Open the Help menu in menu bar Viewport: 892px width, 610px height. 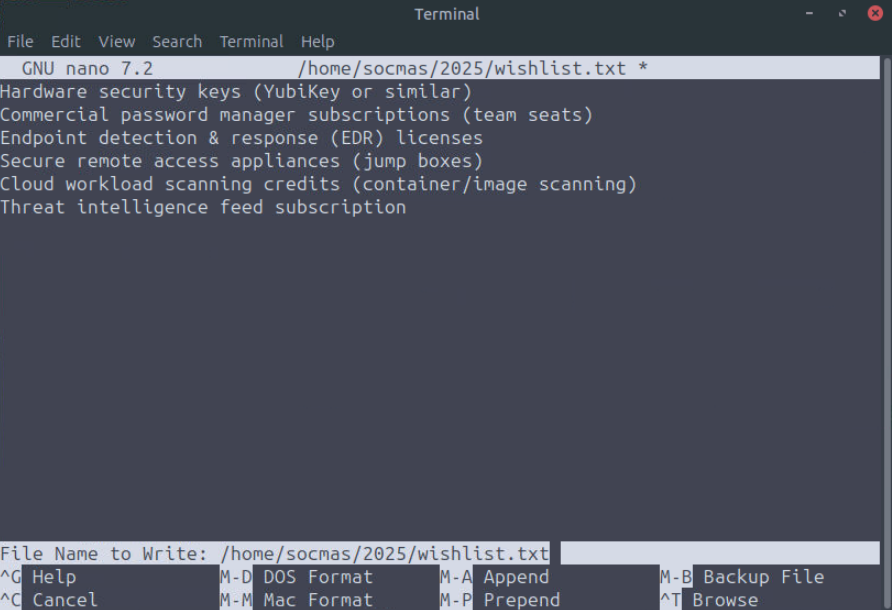(317, 41)
